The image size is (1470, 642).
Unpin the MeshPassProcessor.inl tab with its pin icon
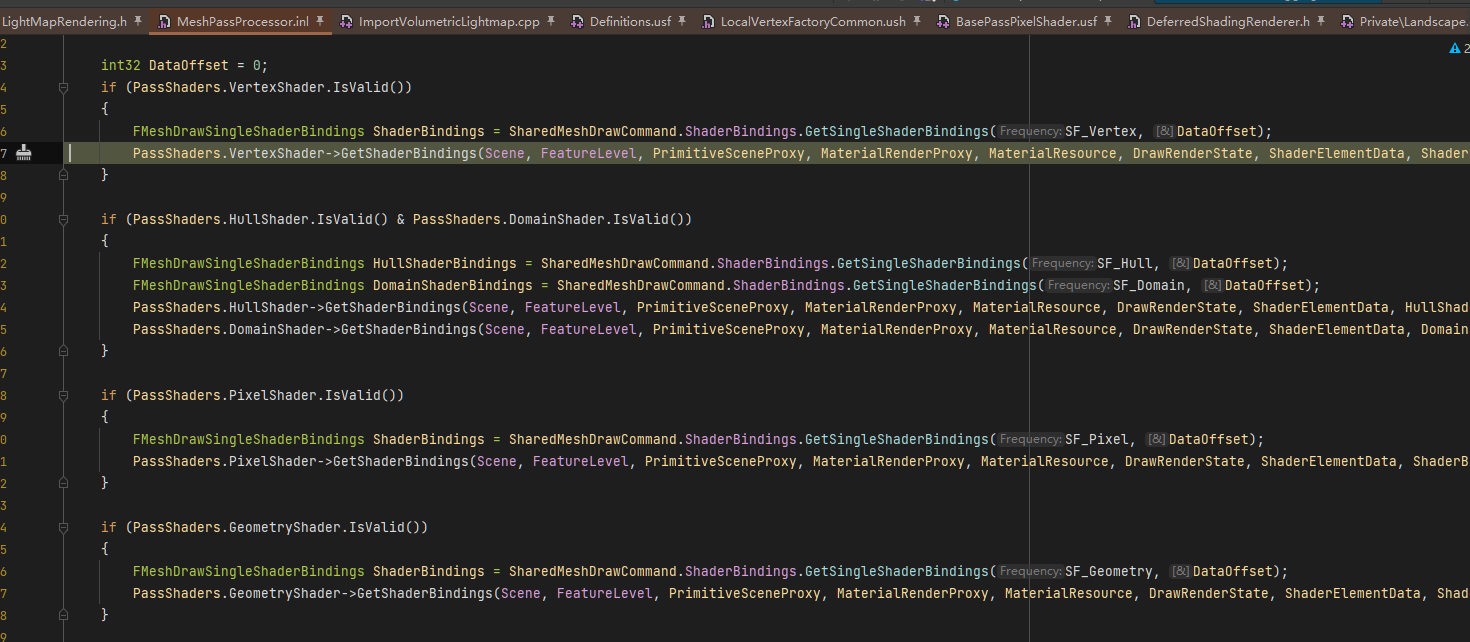click(318, 21)
